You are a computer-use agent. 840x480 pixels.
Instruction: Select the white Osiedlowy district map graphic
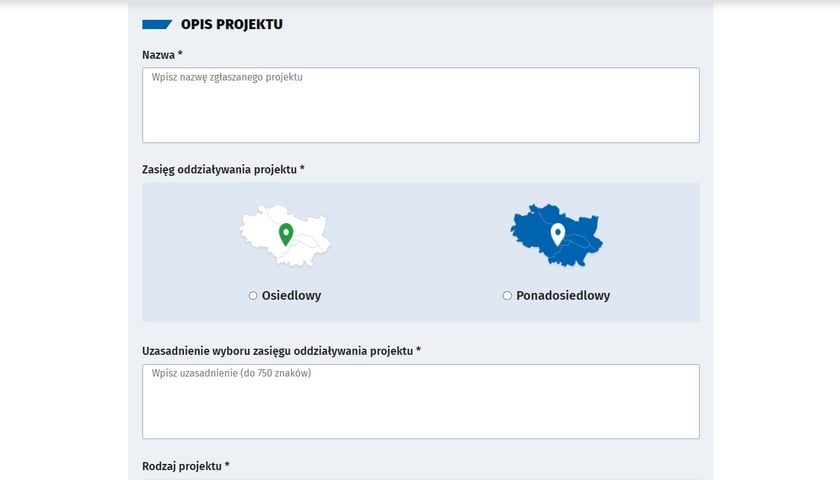coord(284,235)
